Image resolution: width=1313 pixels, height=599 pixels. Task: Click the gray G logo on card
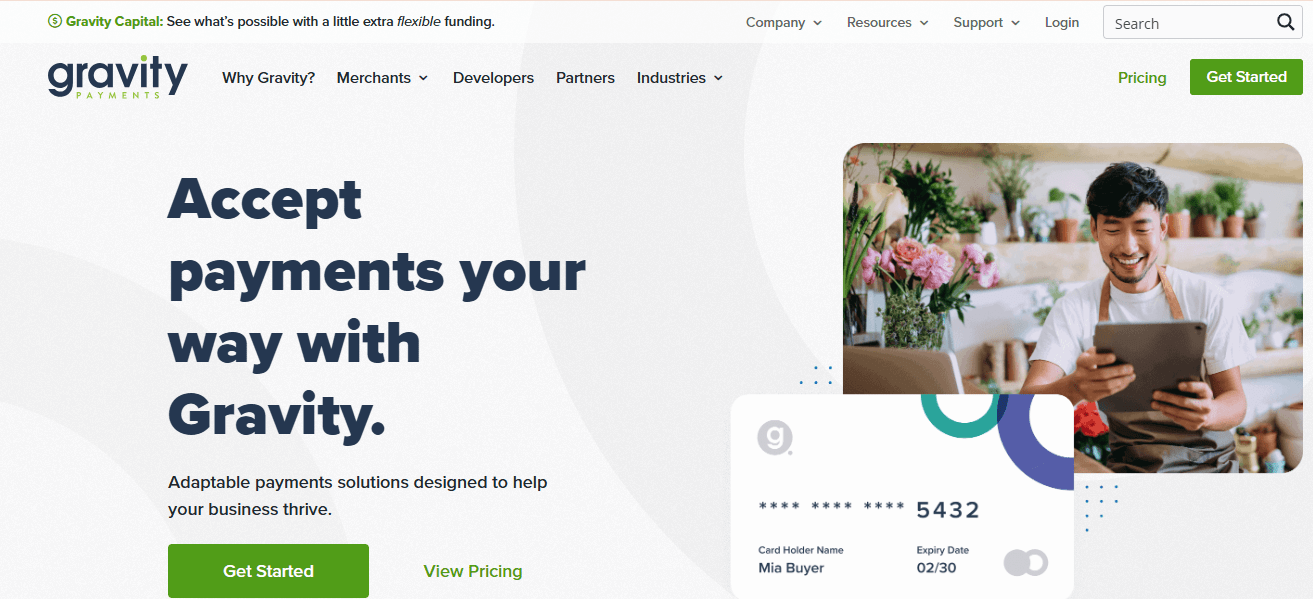tap(774, 438)
